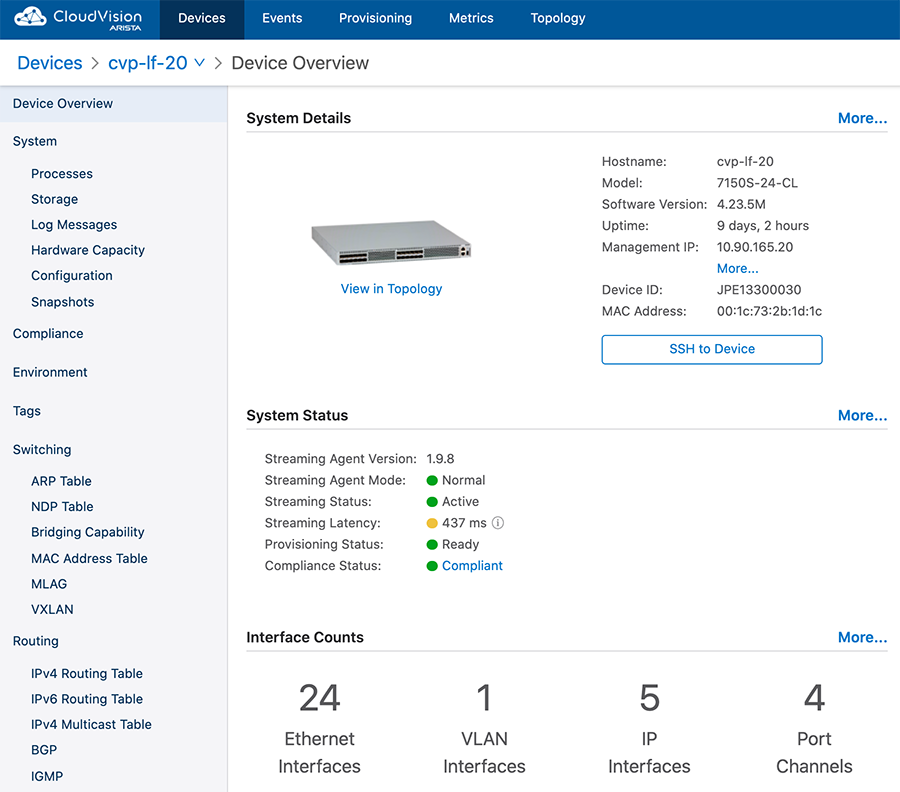
Task: Click the Streaming Latency info icon
Action: 498,523
